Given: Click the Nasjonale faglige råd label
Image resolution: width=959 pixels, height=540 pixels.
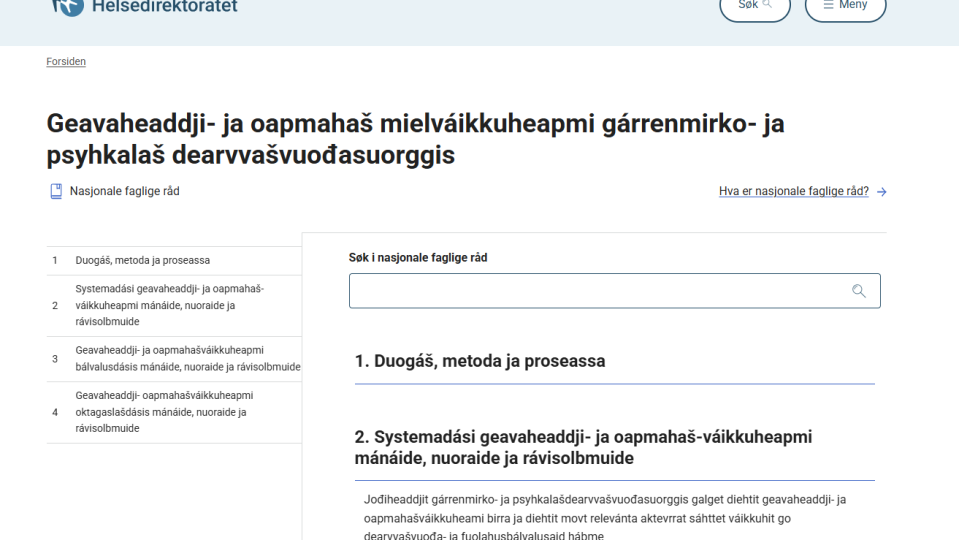Looking at the screenshot, I should (124, 191).
